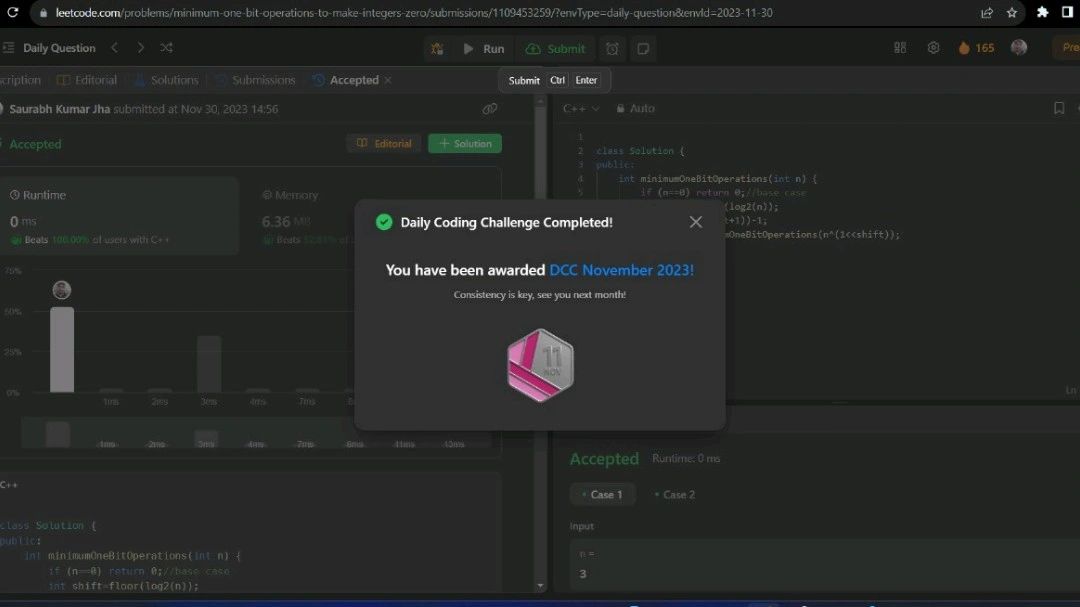Open the Editorial button under Accepted
1080x607 pixels.
point(384,143)
